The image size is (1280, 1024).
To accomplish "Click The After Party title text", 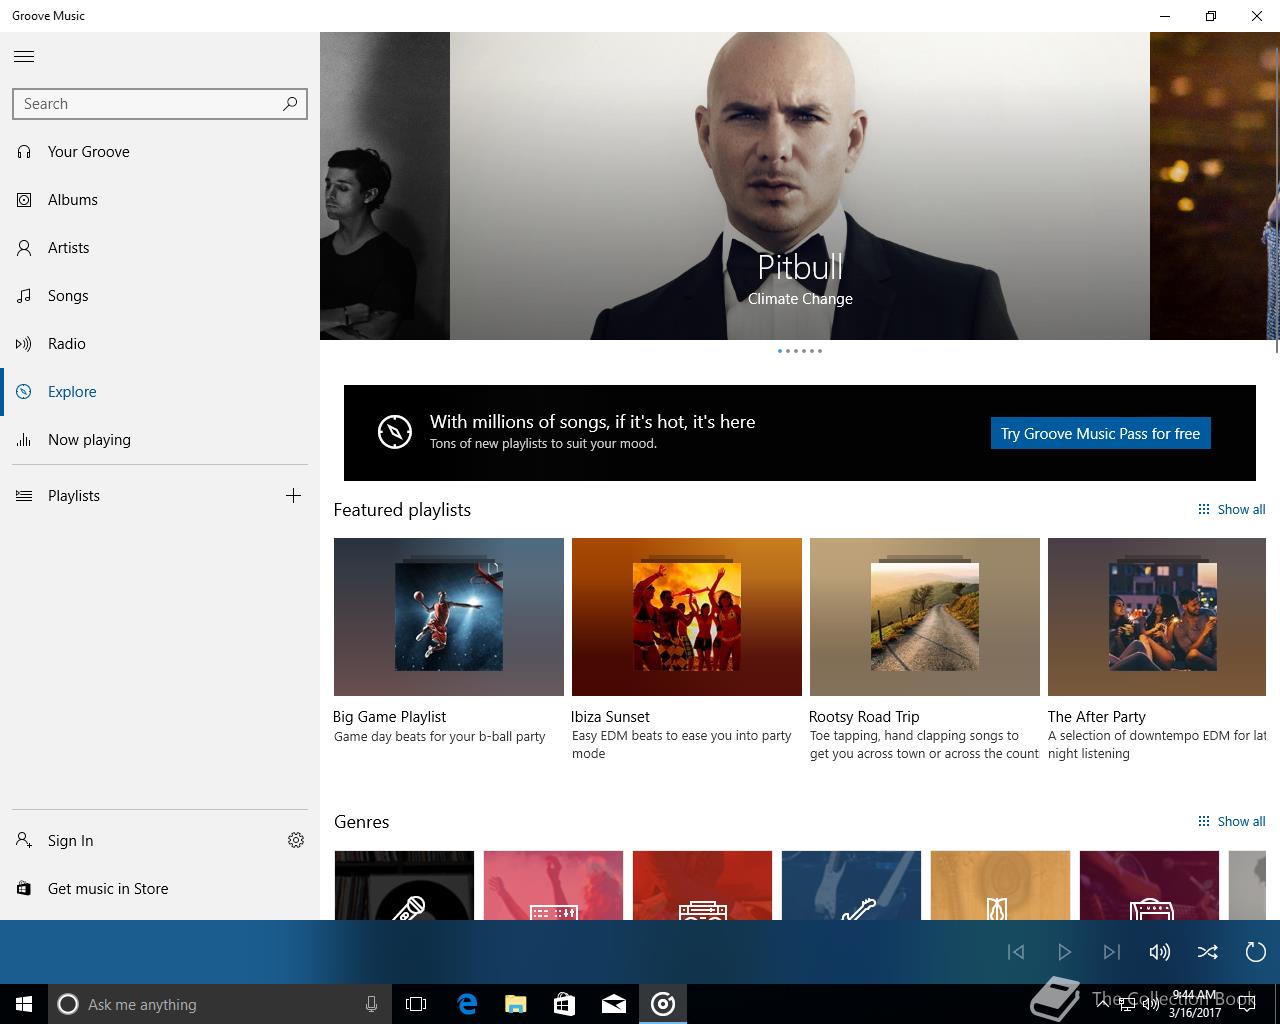I will [x=1097, y=717].
